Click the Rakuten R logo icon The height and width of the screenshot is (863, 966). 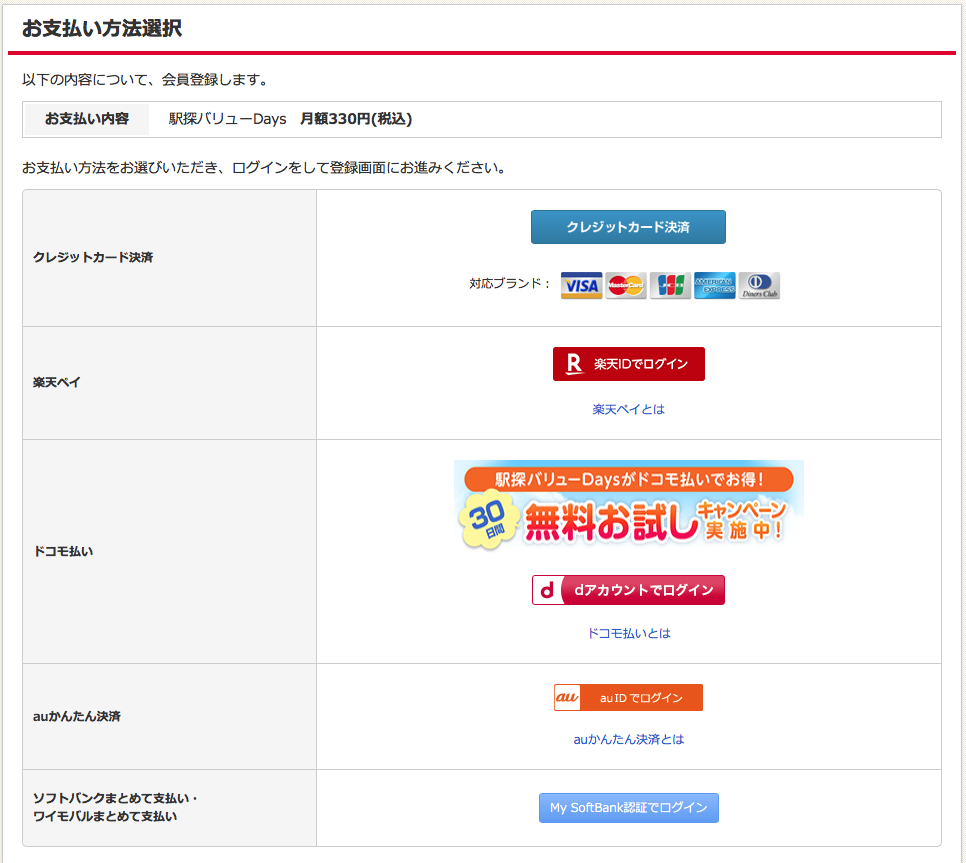click(574, 364)
